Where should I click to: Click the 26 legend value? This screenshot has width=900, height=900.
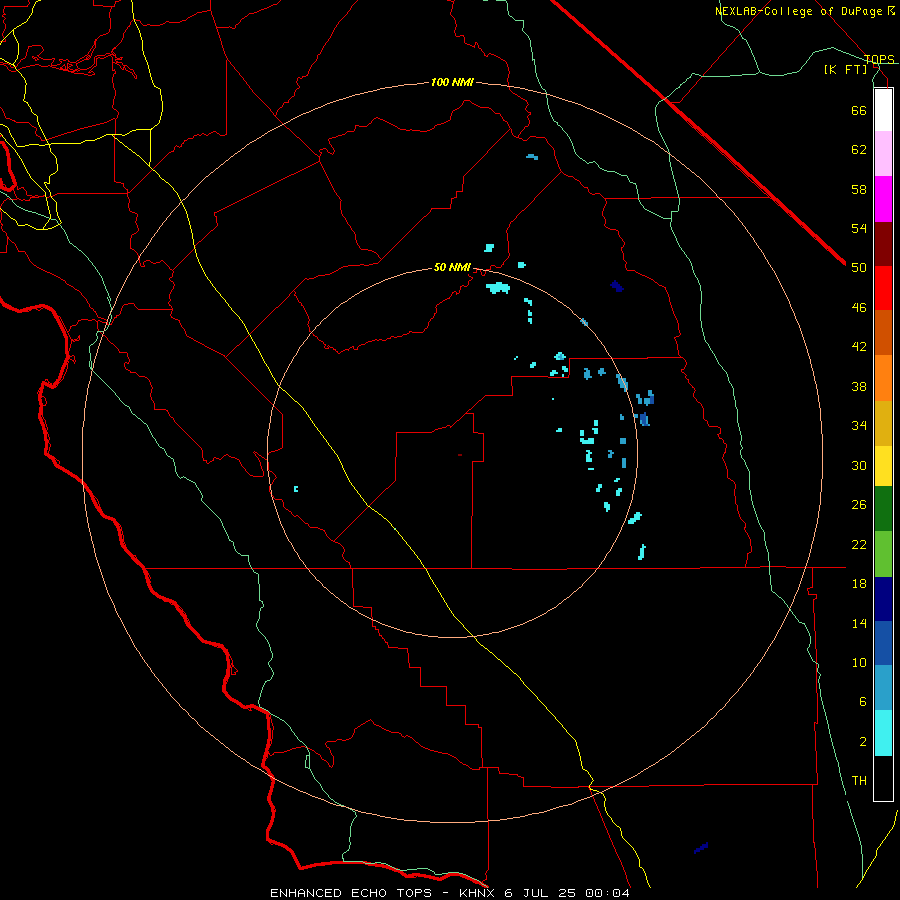[x=859, y=505]
